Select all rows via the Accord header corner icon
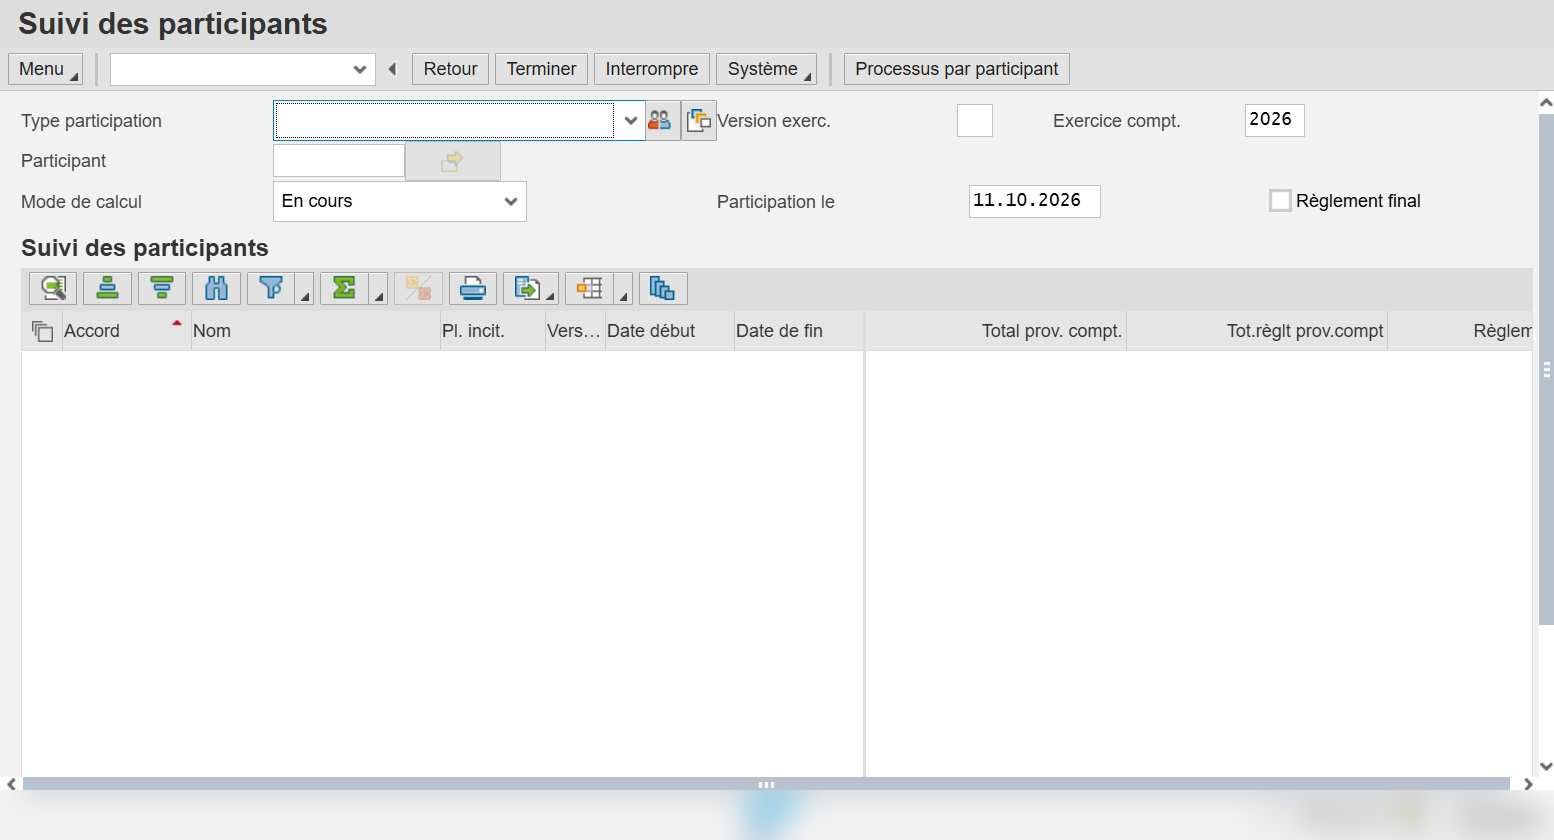 42,331
